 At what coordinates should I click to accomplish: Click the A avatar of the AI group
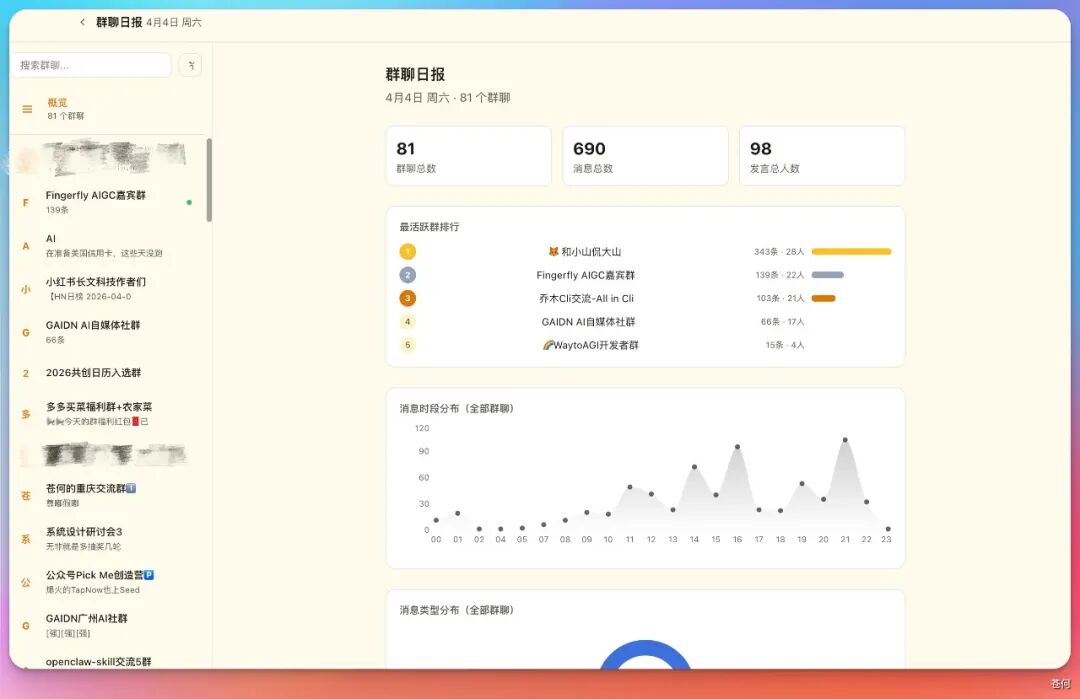tap(25, 245)
